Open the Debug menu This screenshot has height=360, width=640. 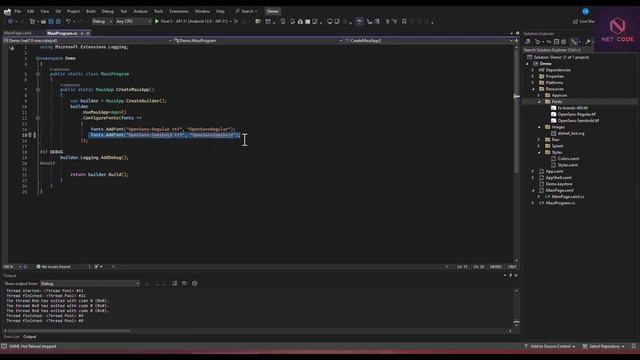pyautogui.click(x=108, y=11)
